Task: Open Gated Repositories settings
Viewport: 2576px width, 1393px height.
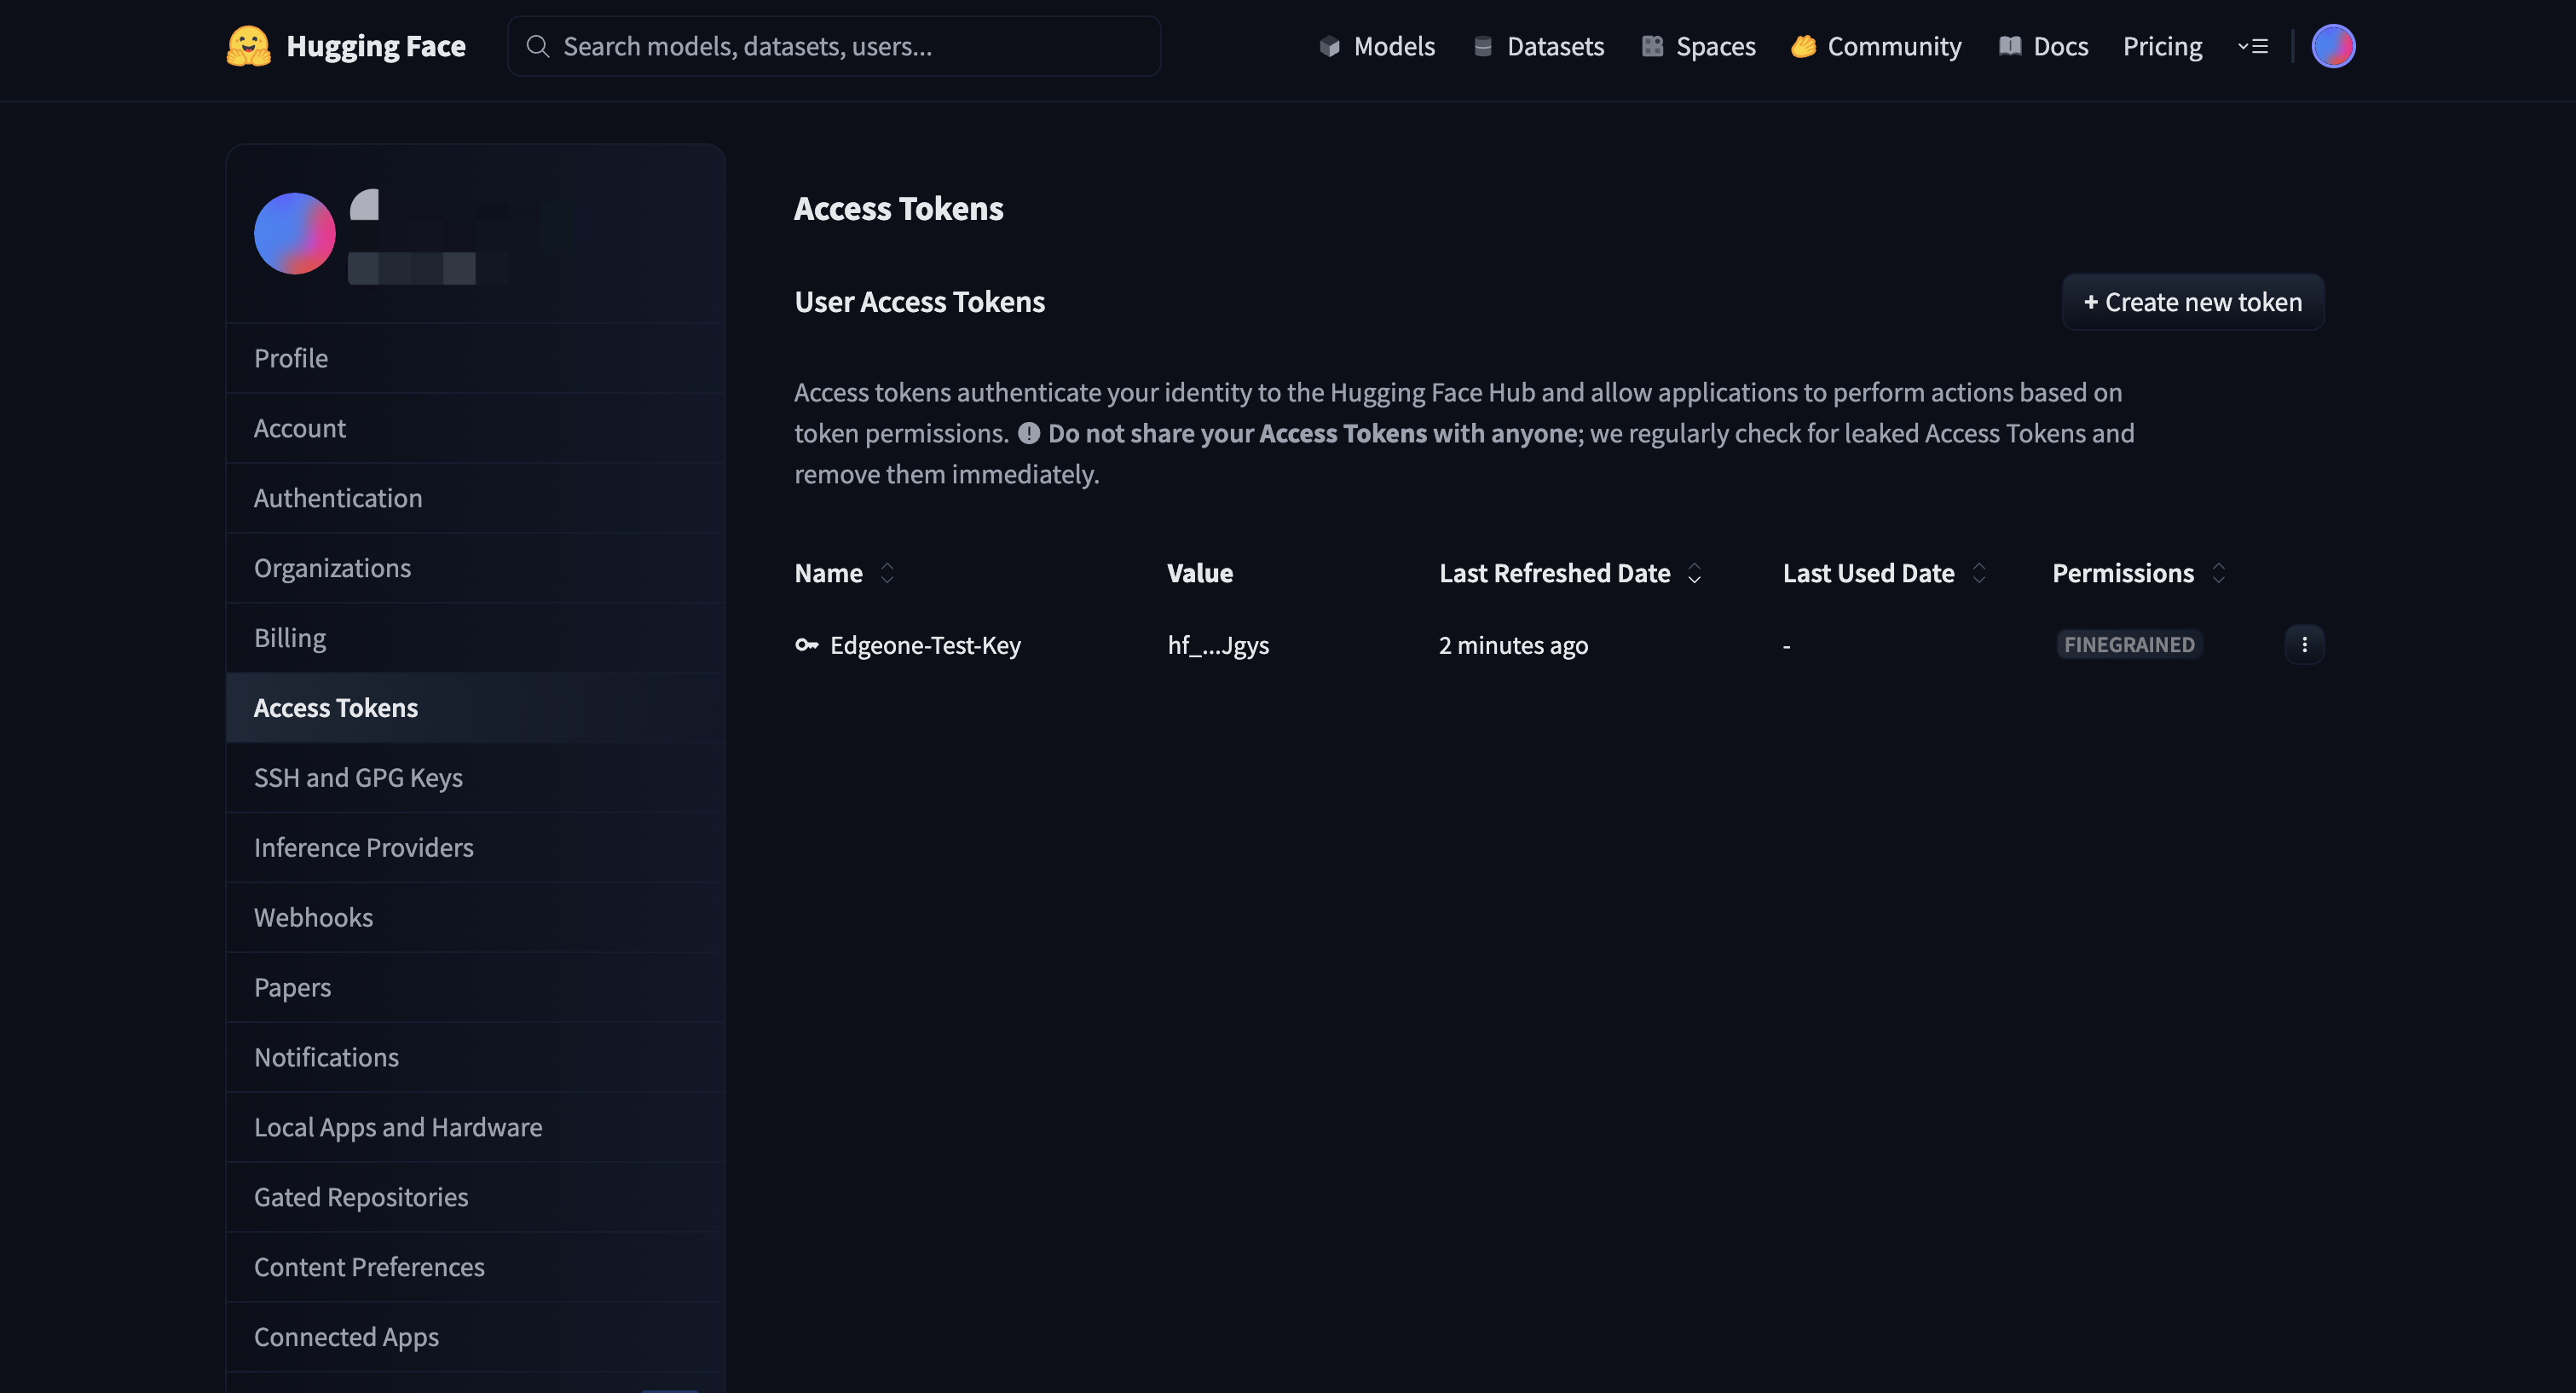Action: click(x=476, y=1198)
